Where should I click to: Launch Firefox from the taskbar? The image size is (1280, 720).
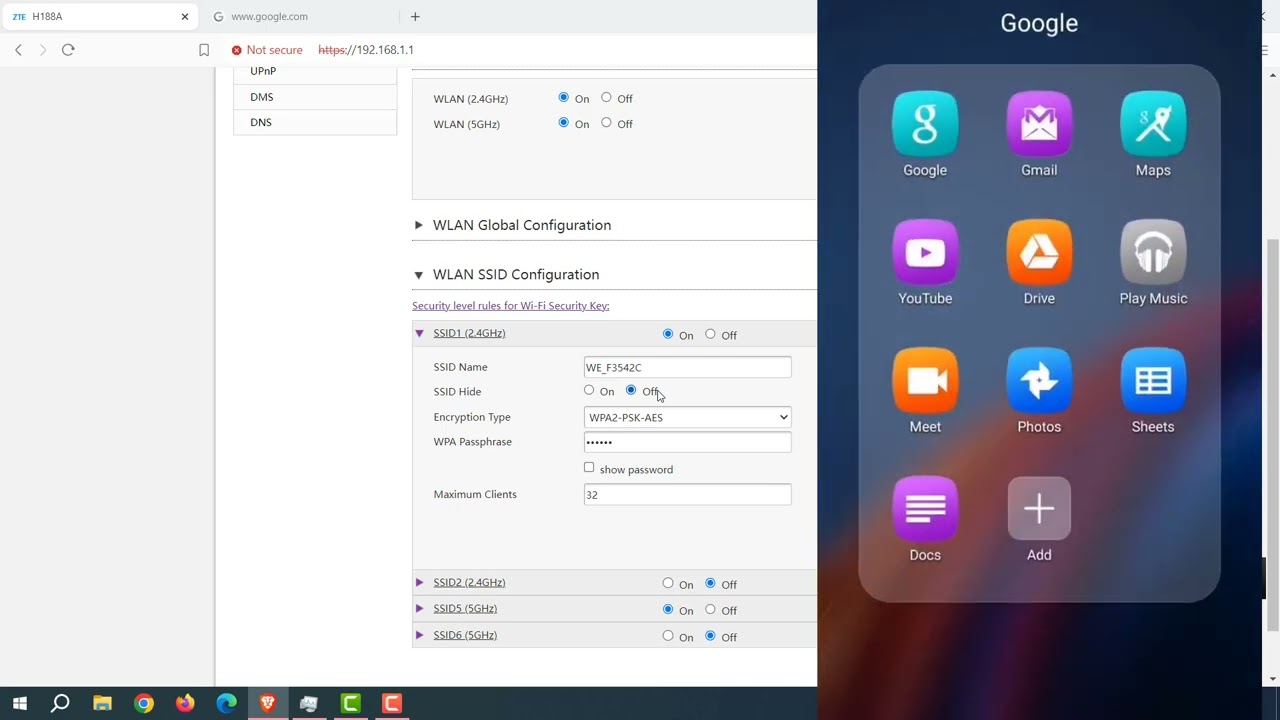pos(185,704)
